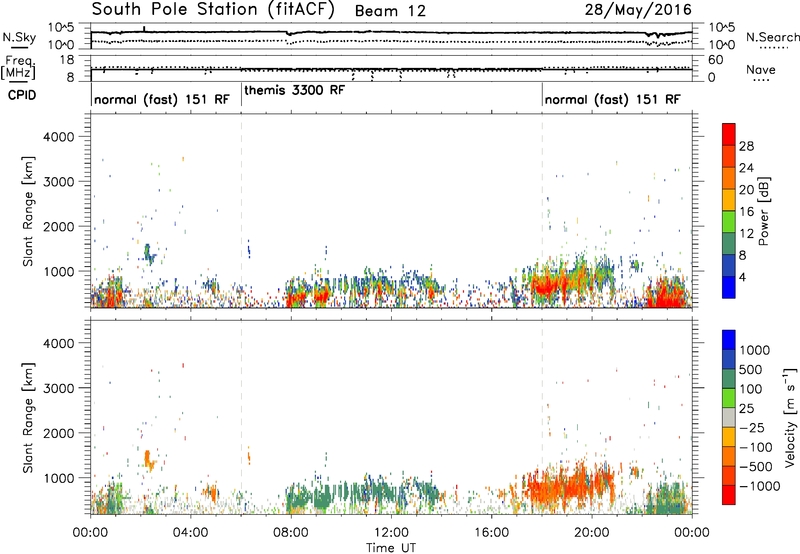Pick the red bottom segment of Velocity colorbar
800x554 pixels.
click(x=729, y=495)
